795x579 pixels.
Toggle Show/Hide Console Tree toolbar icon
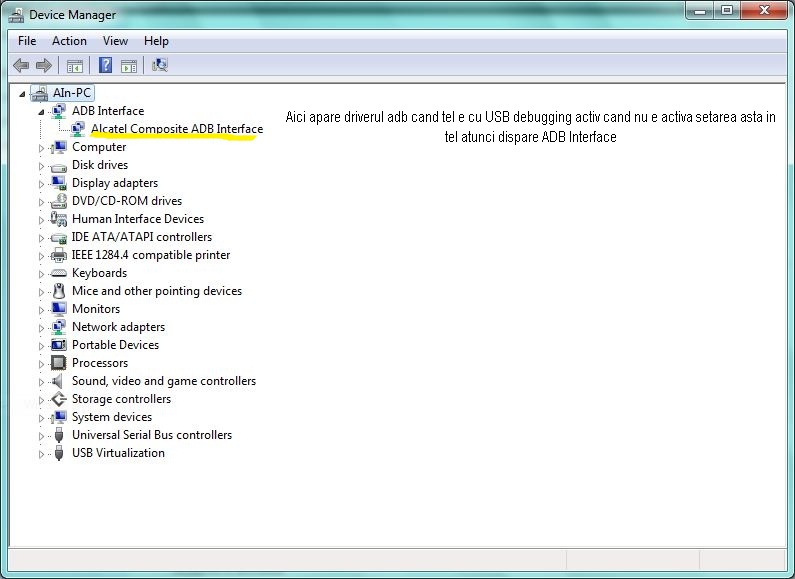pyautogui.click(x=75, y=65)
